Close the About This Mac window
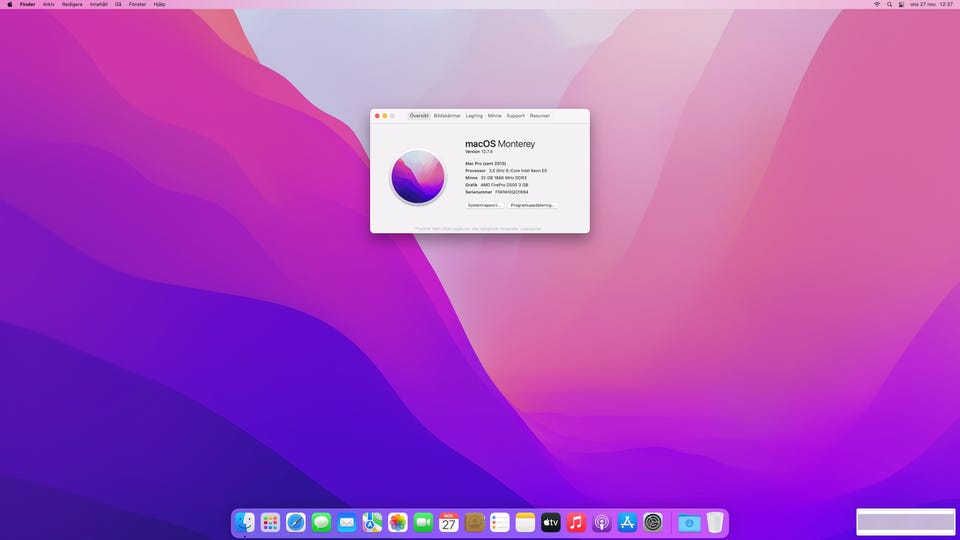 click(377, 116)
